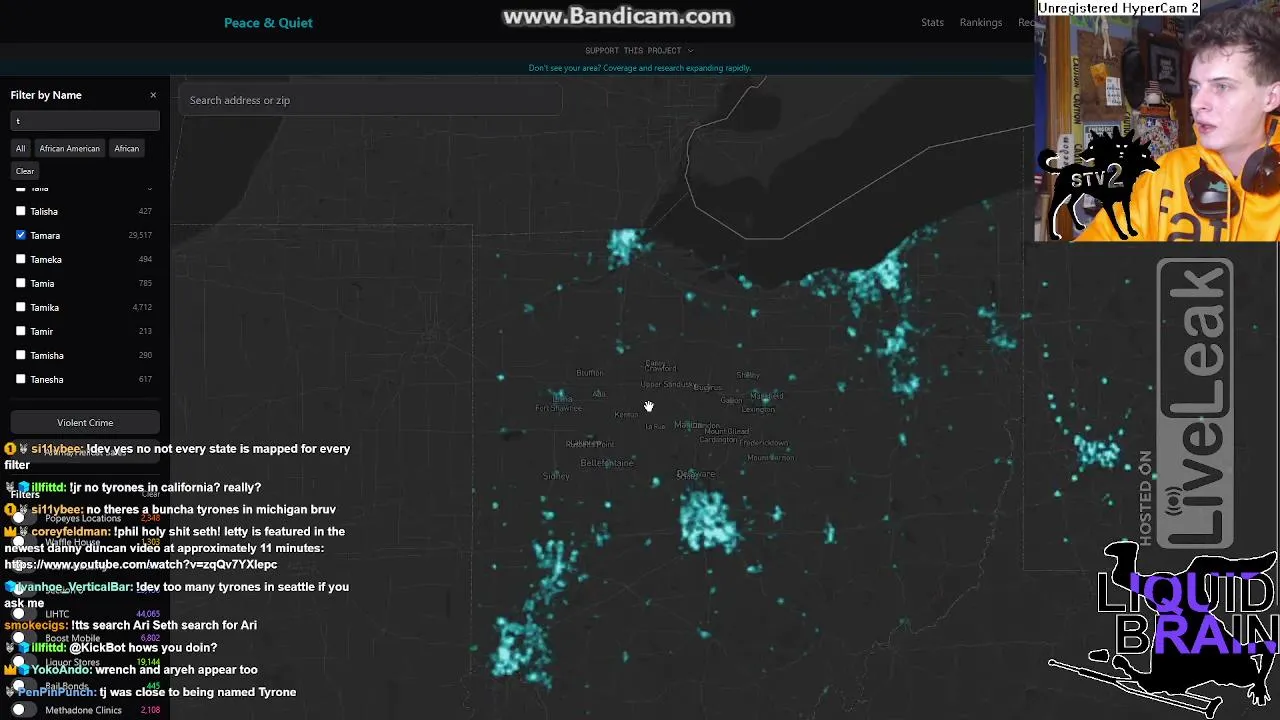Select the African American filter button
This screenshot has height=720, width=1280.
point(69,148)
